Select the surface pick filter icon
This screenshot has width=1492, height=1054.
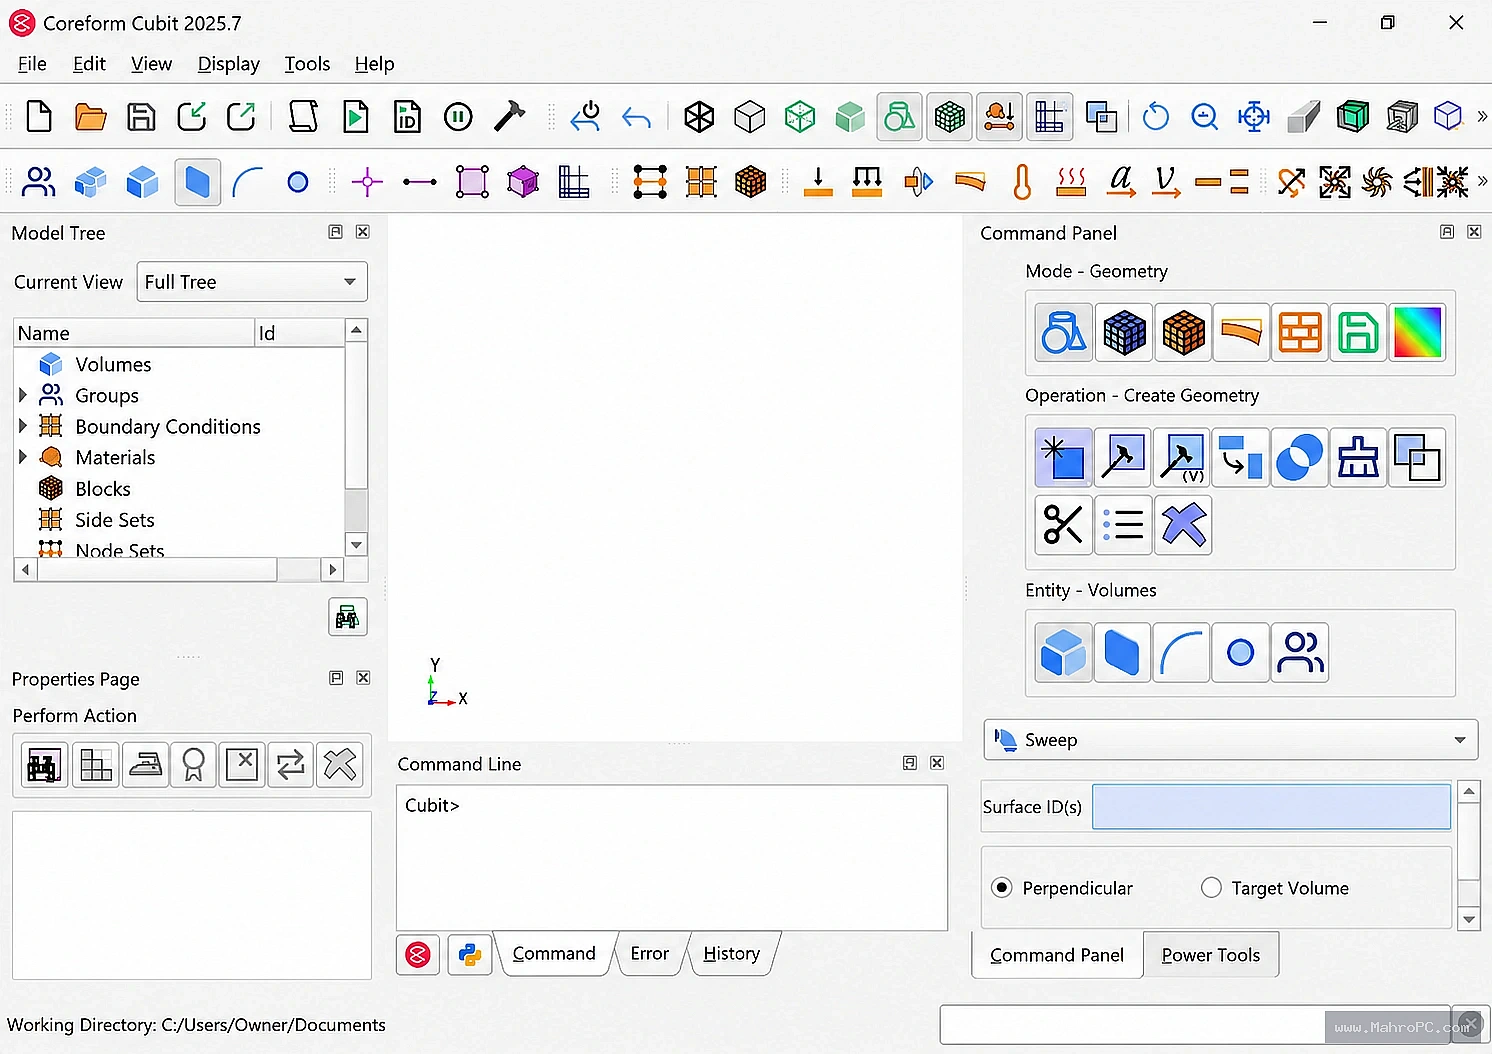197,182
